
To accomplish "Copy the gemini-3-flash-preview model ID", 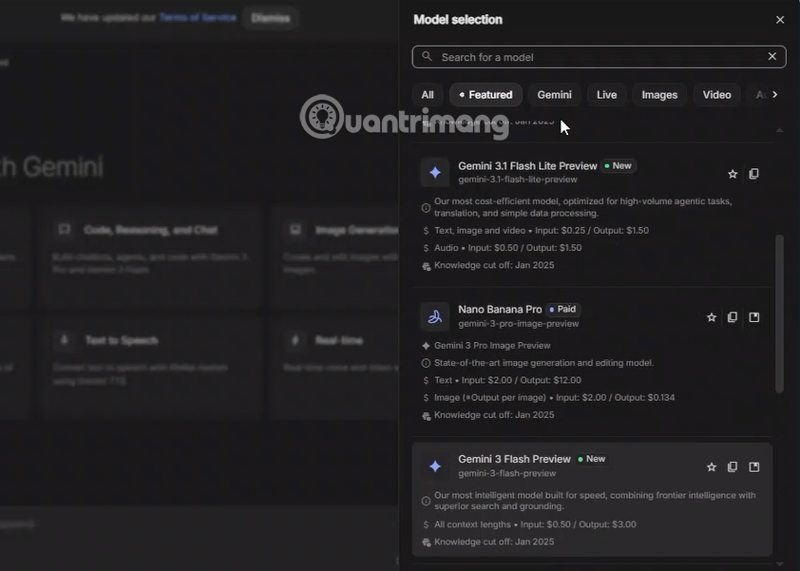I will coord(733,467).
